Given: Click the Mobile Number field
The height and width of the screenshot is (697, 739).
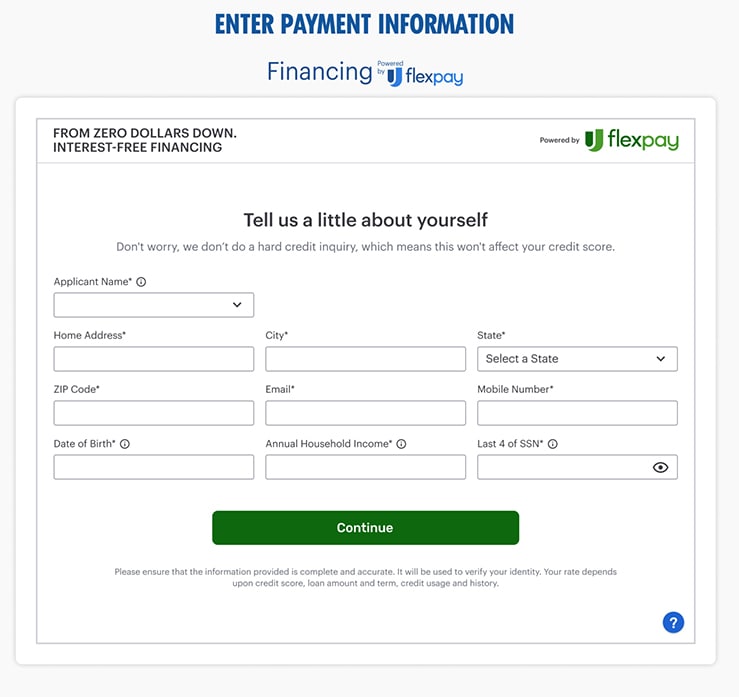Looking at the screenshot, I should coord(577,413).
